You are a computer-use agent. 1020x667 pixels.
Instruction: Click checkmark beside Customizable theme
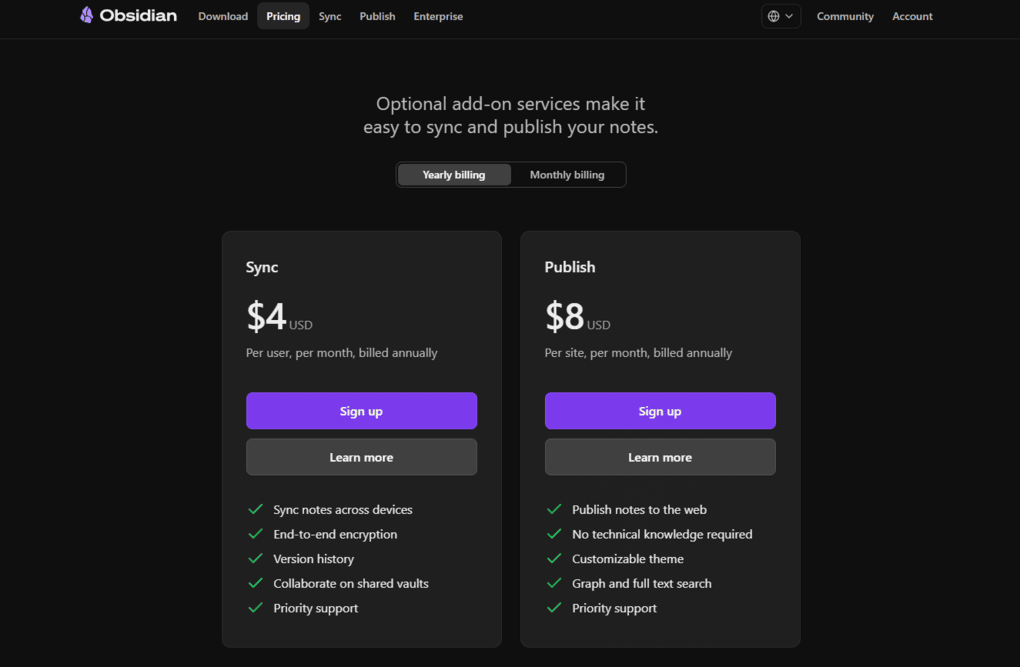554,558
